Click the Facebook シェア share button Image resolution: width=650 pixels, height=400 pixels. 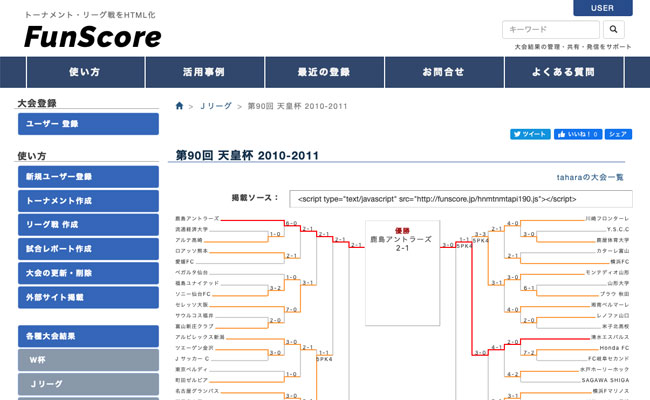(x=618, y=134)
